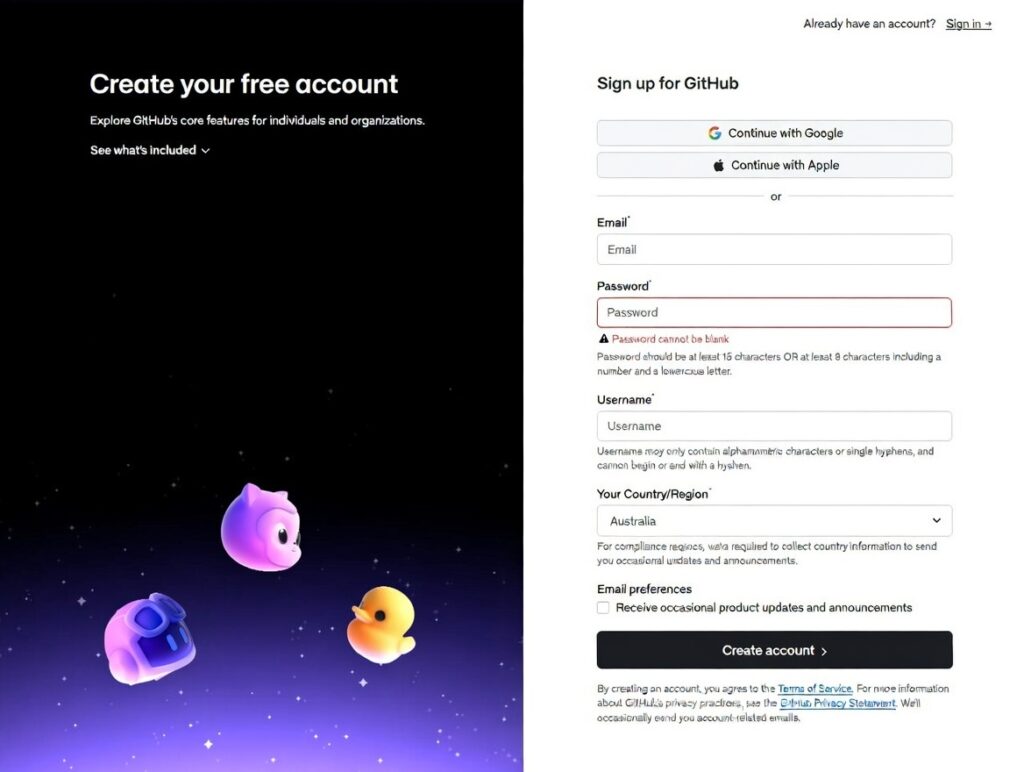Click the chevron next to See what's included
This screenshot has width=1024, height=772.
click(x=206, y=150)
